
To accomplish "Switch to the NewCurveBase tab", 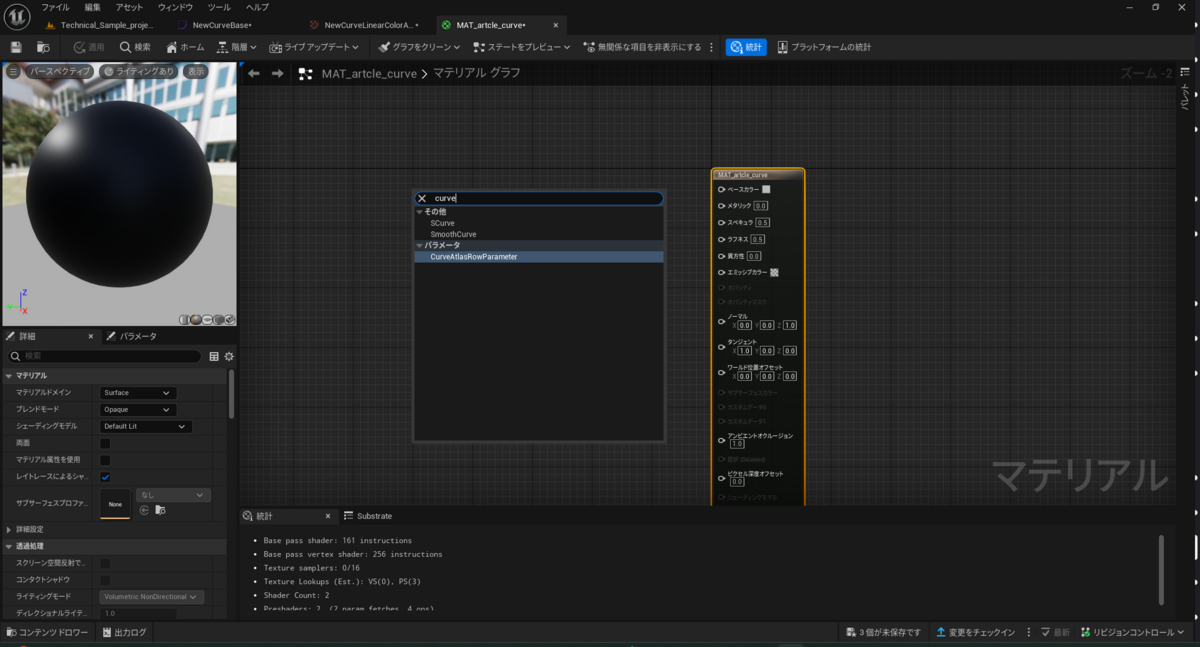I will point(221,25).
